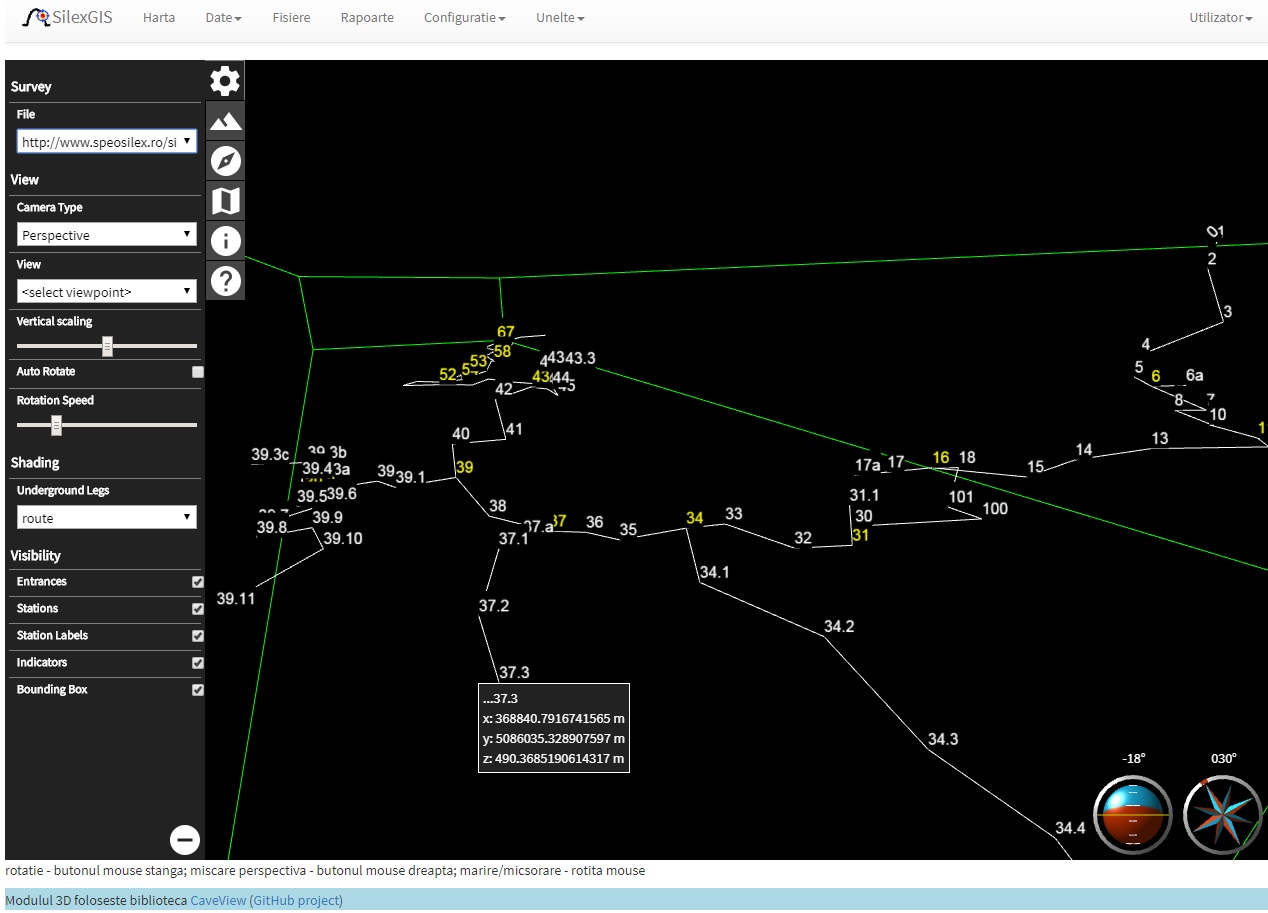Open the help question mark icon
The width and height of the screenshot is (1268, 913).
[226, 281]
